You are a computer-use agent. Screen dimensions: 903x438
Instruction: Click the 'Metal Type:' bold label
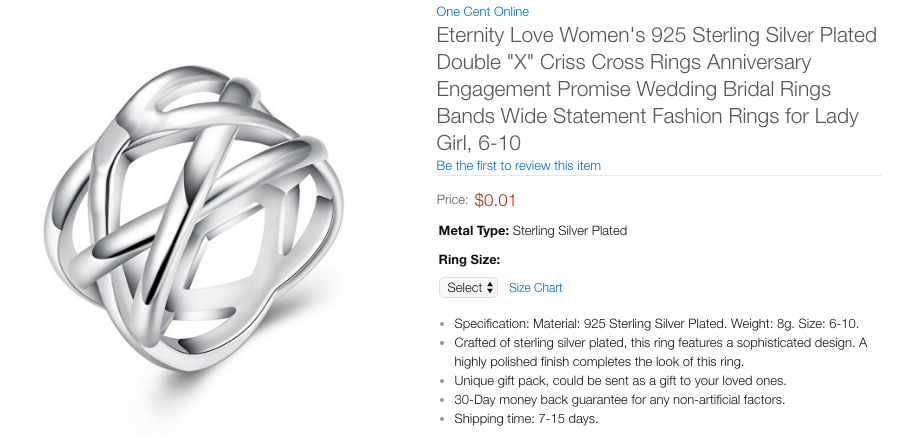[x=474, y=231]
